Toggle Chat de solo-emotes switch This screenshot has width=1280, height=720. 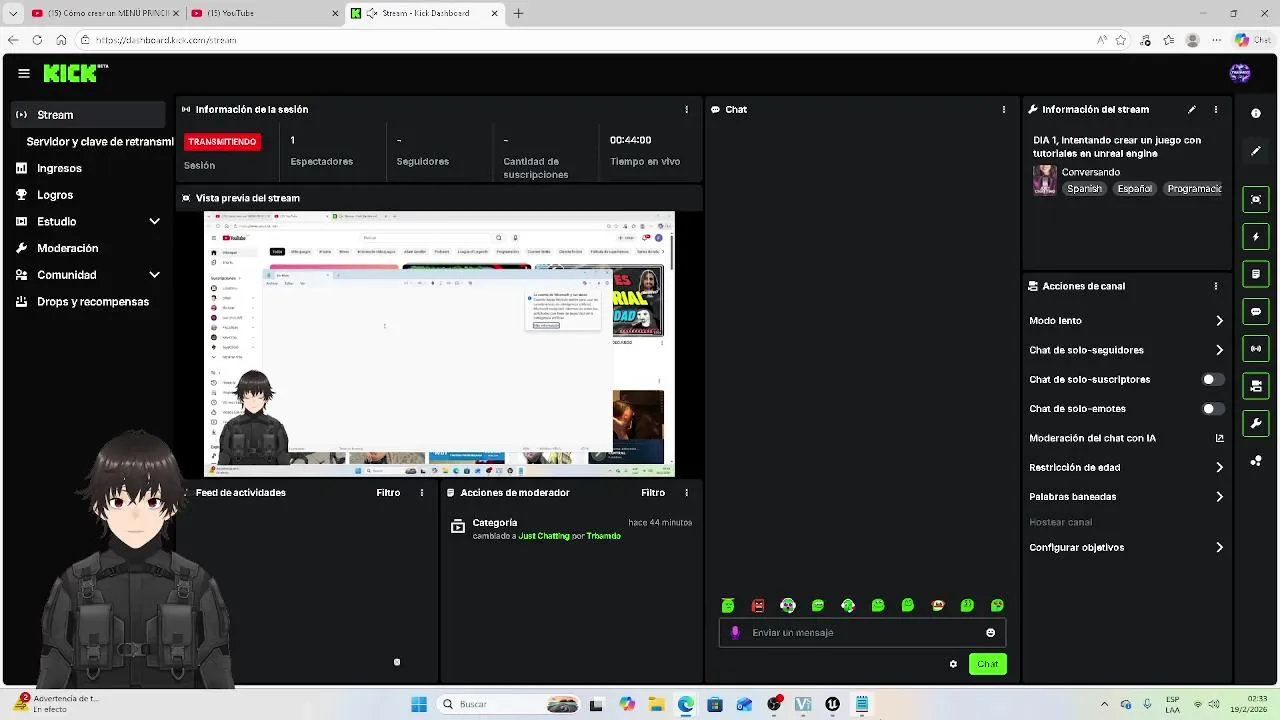[1213, 409]
